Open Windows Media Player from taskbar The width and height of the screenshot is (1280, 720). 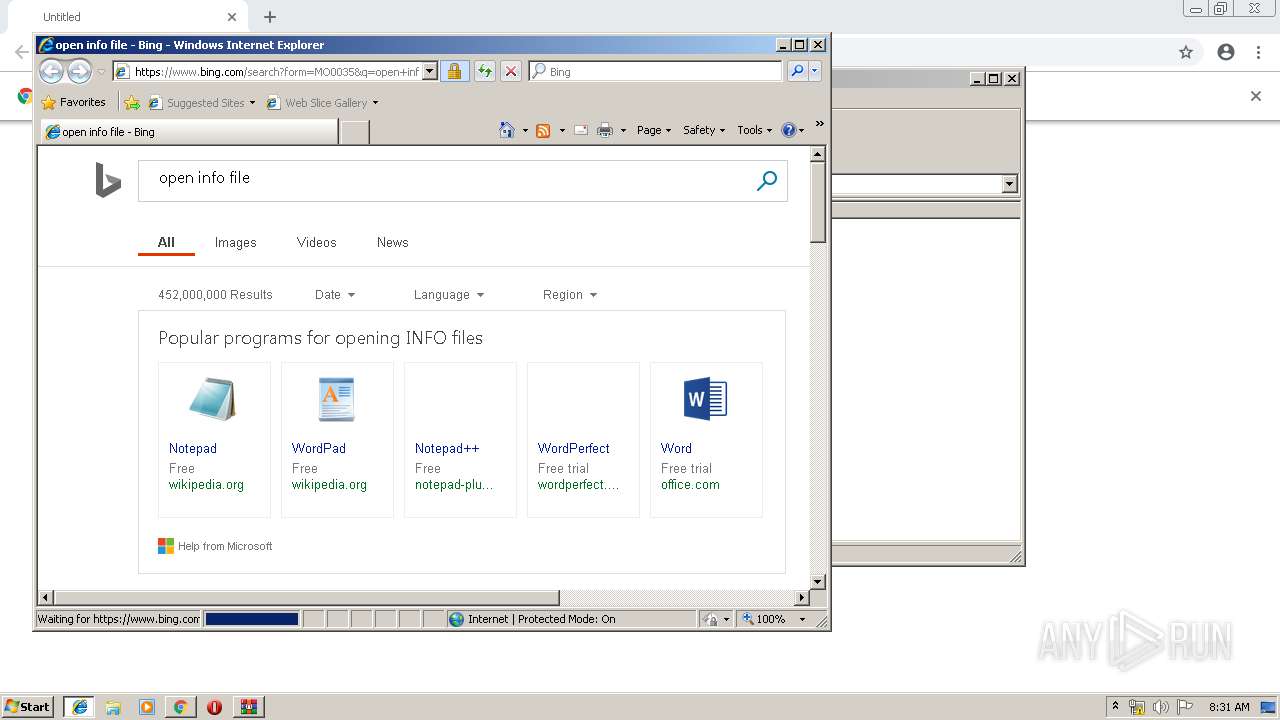(147, 707)
